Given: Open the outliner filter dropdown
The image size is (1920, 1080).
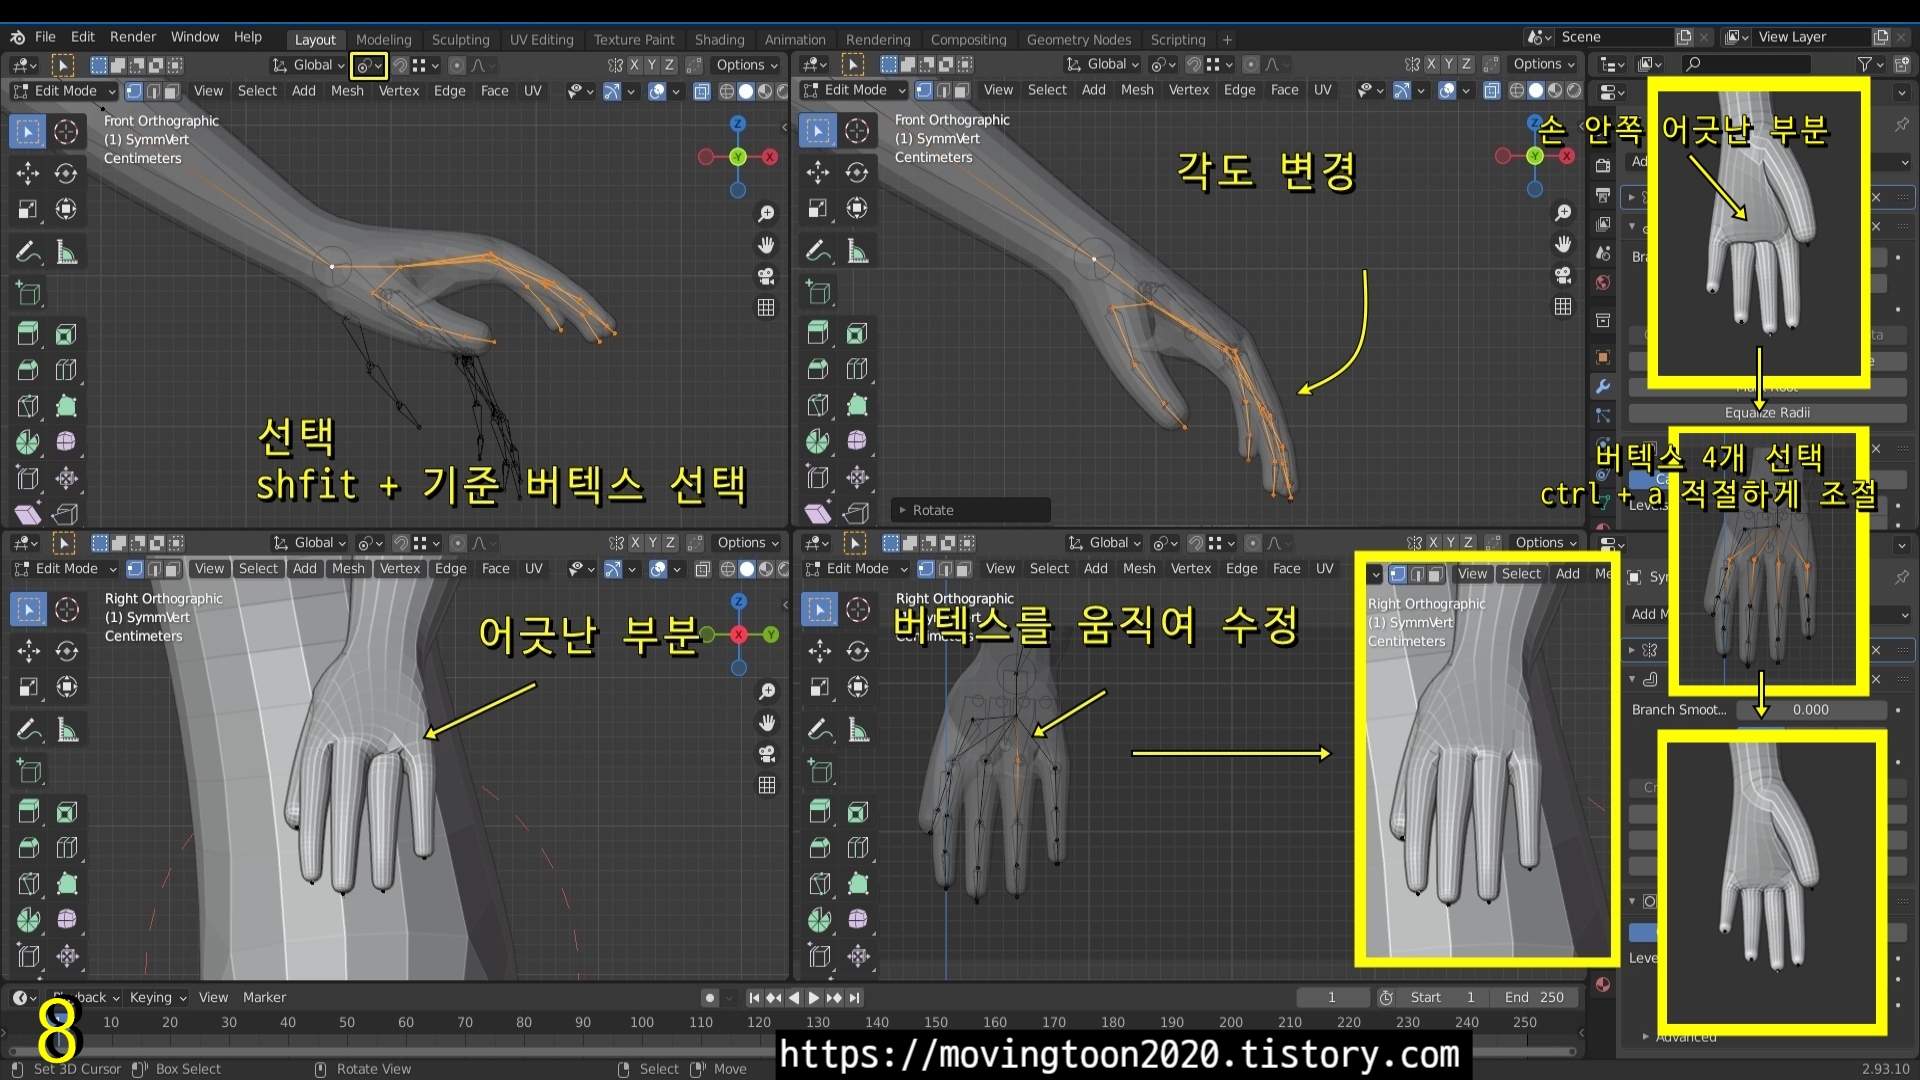Looking at the screenshot, I should point(1870,64).
